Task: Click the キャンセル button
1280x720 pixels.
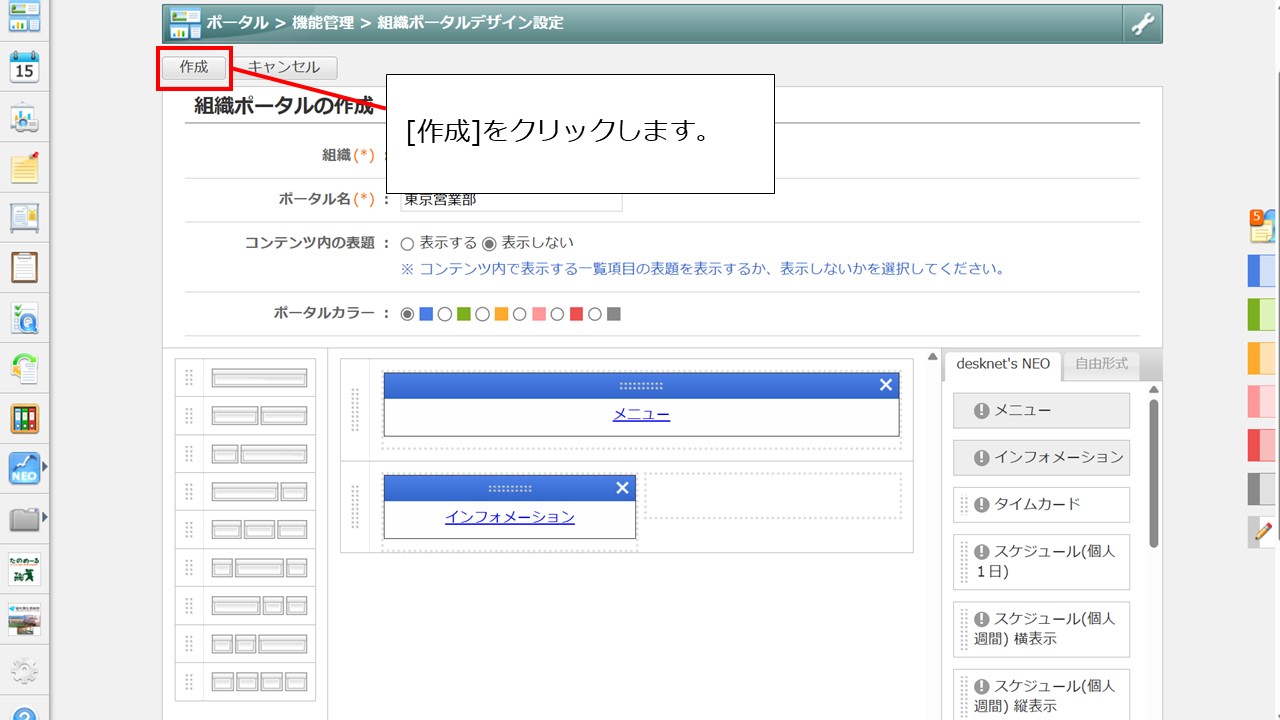Action: (284, 67)
